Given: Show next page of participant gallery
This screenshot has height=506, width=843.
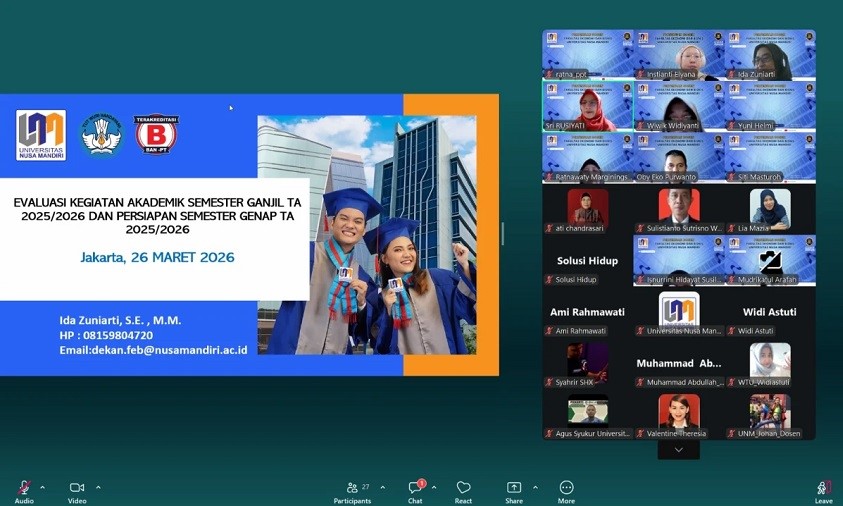Looking at the screenshot, I should click(x=679, y=450).
